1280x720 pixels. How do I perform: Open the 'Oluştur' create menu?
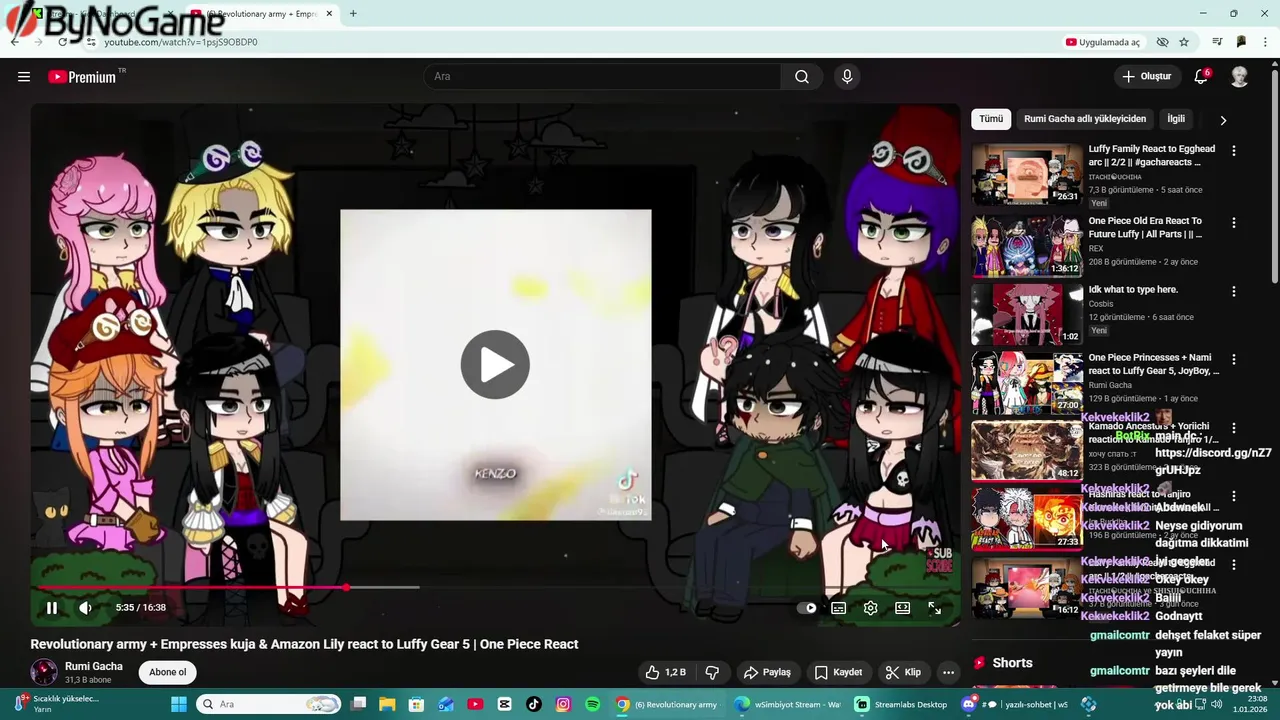(1146, 76)
